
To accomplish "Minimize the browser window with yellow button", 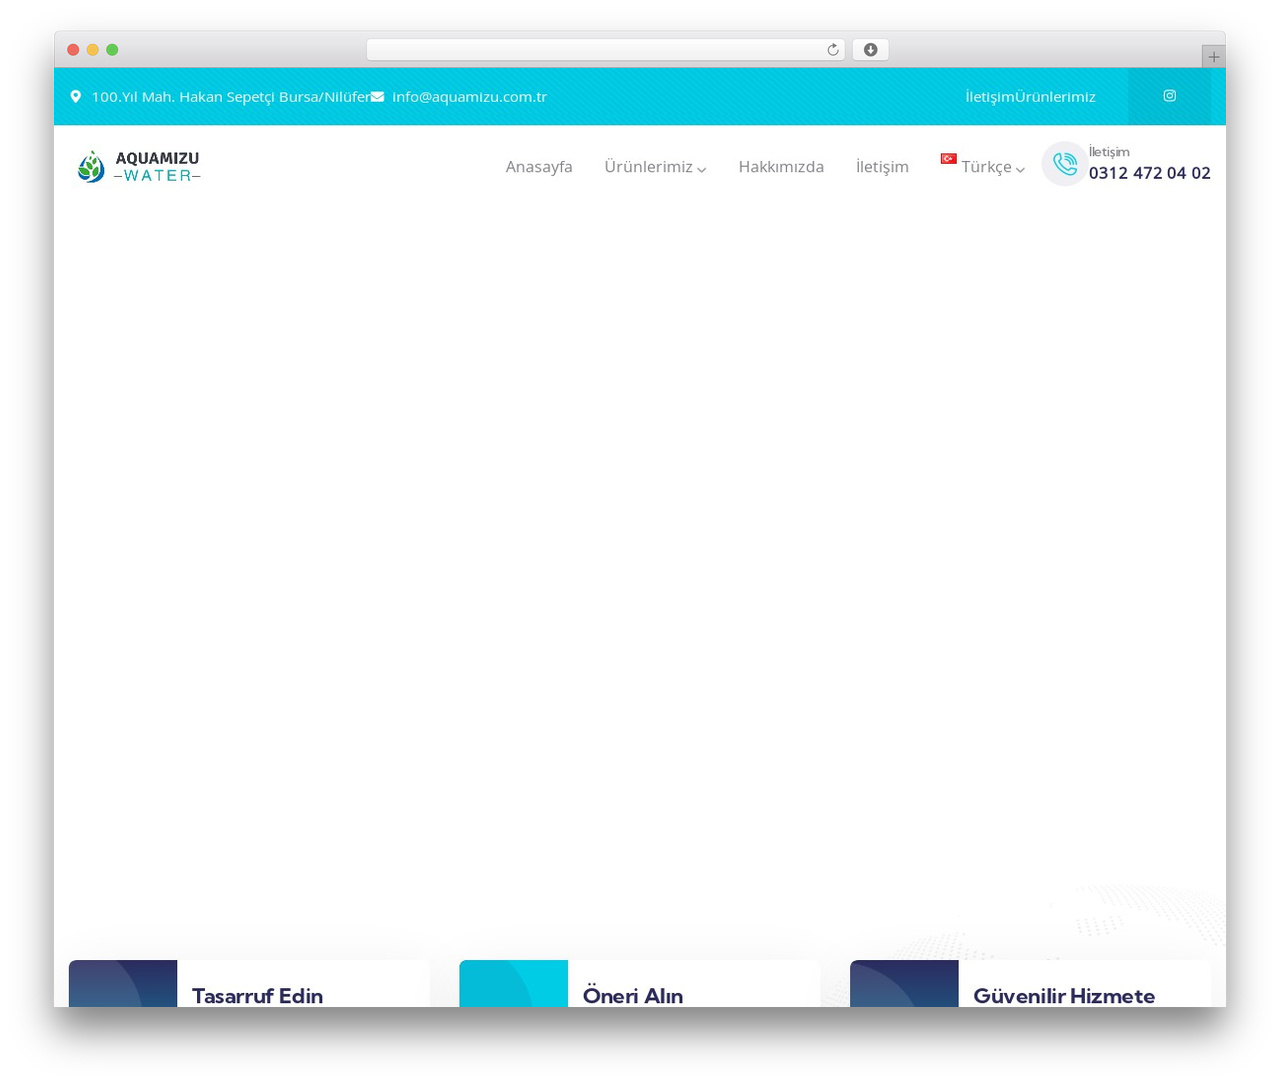I will pyautogui.click(x=93, y=50).
